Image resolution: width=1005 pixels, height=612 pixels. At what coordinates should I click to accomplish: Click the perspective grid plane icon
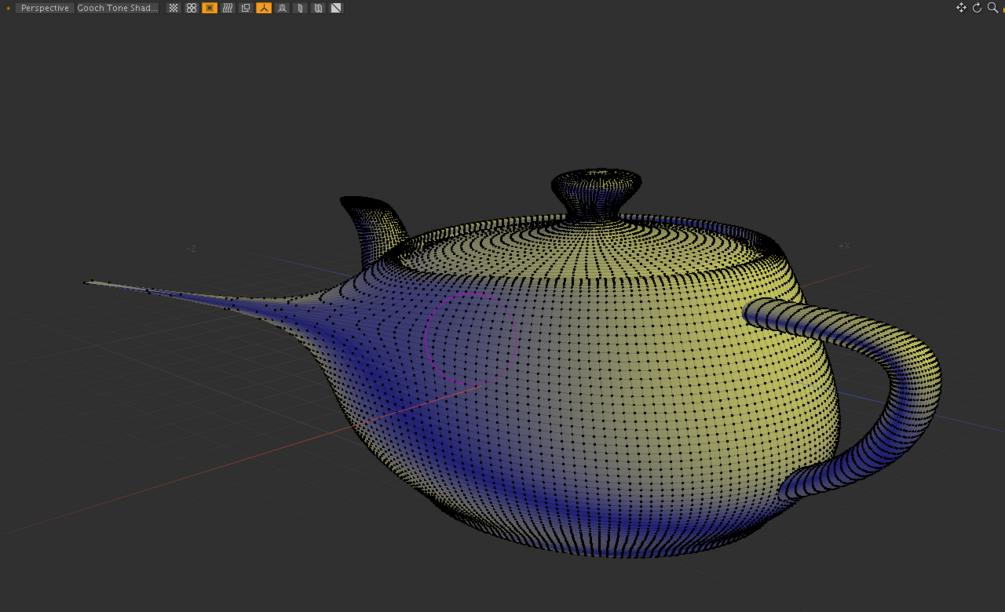282,8
